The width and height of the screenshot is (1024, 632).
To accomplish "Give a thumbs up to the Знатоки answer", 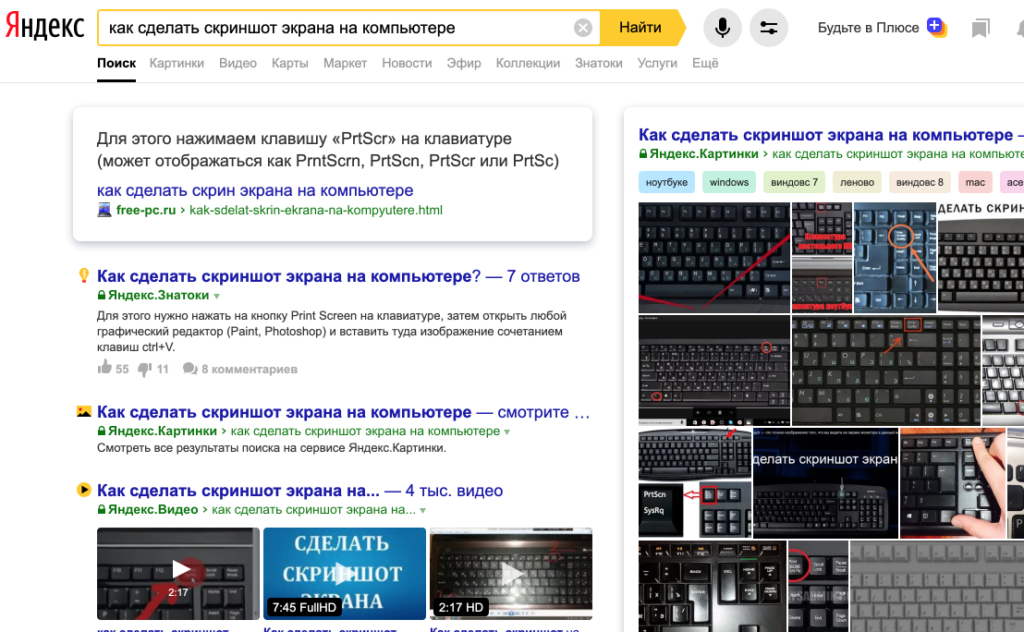I will pos(106,368).
